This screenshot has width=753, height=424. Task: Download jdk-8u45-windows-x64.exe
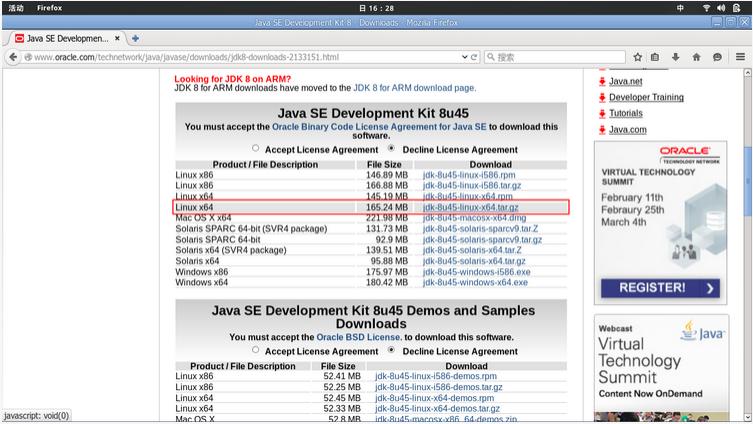click(475, 282)
